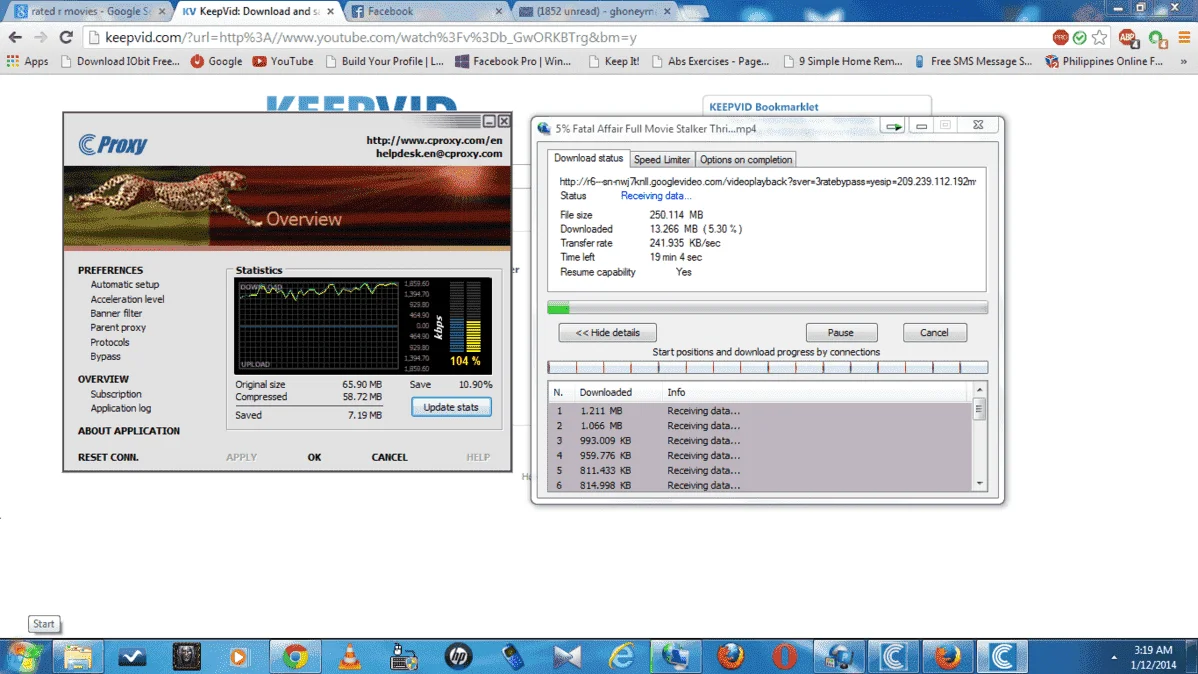Reload the KeepVid page
This screenshot has width=1198, height=674.
[x=66, y=37]
